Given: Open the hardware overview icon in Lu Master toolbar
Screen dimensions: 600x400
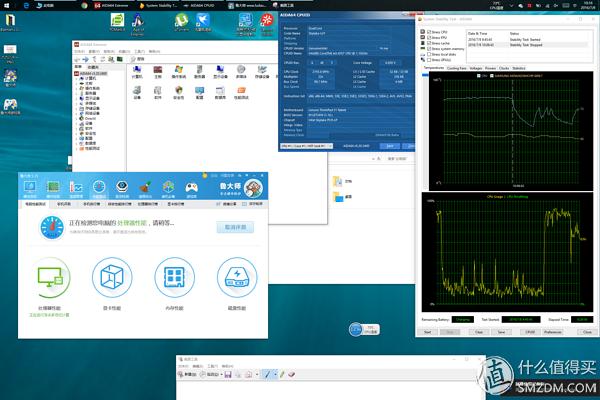Looking at the screenshot, I should (30, 188).
